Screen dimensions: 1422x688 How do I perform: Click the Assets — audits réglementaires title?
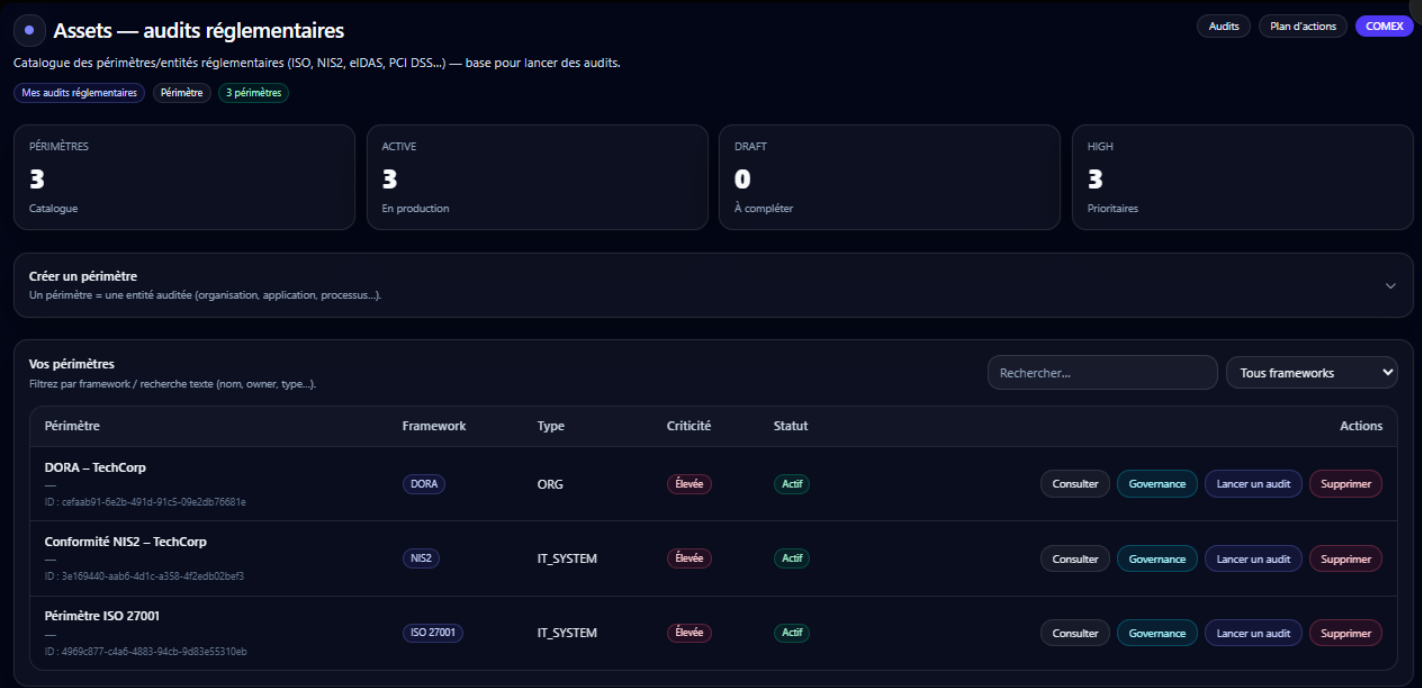point(199,31)
